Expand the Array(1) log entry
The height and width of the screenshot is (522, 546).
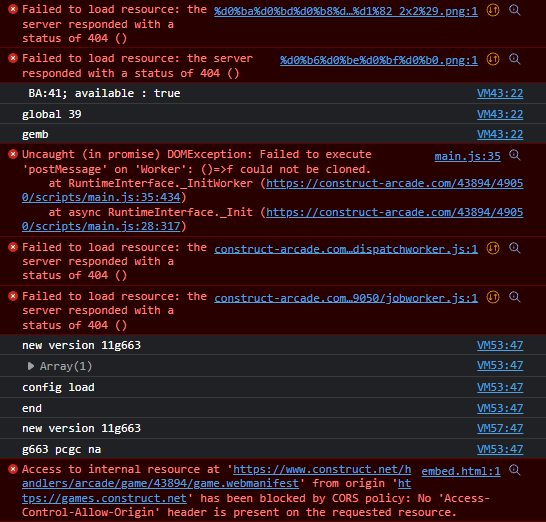(x=31, y=366)
